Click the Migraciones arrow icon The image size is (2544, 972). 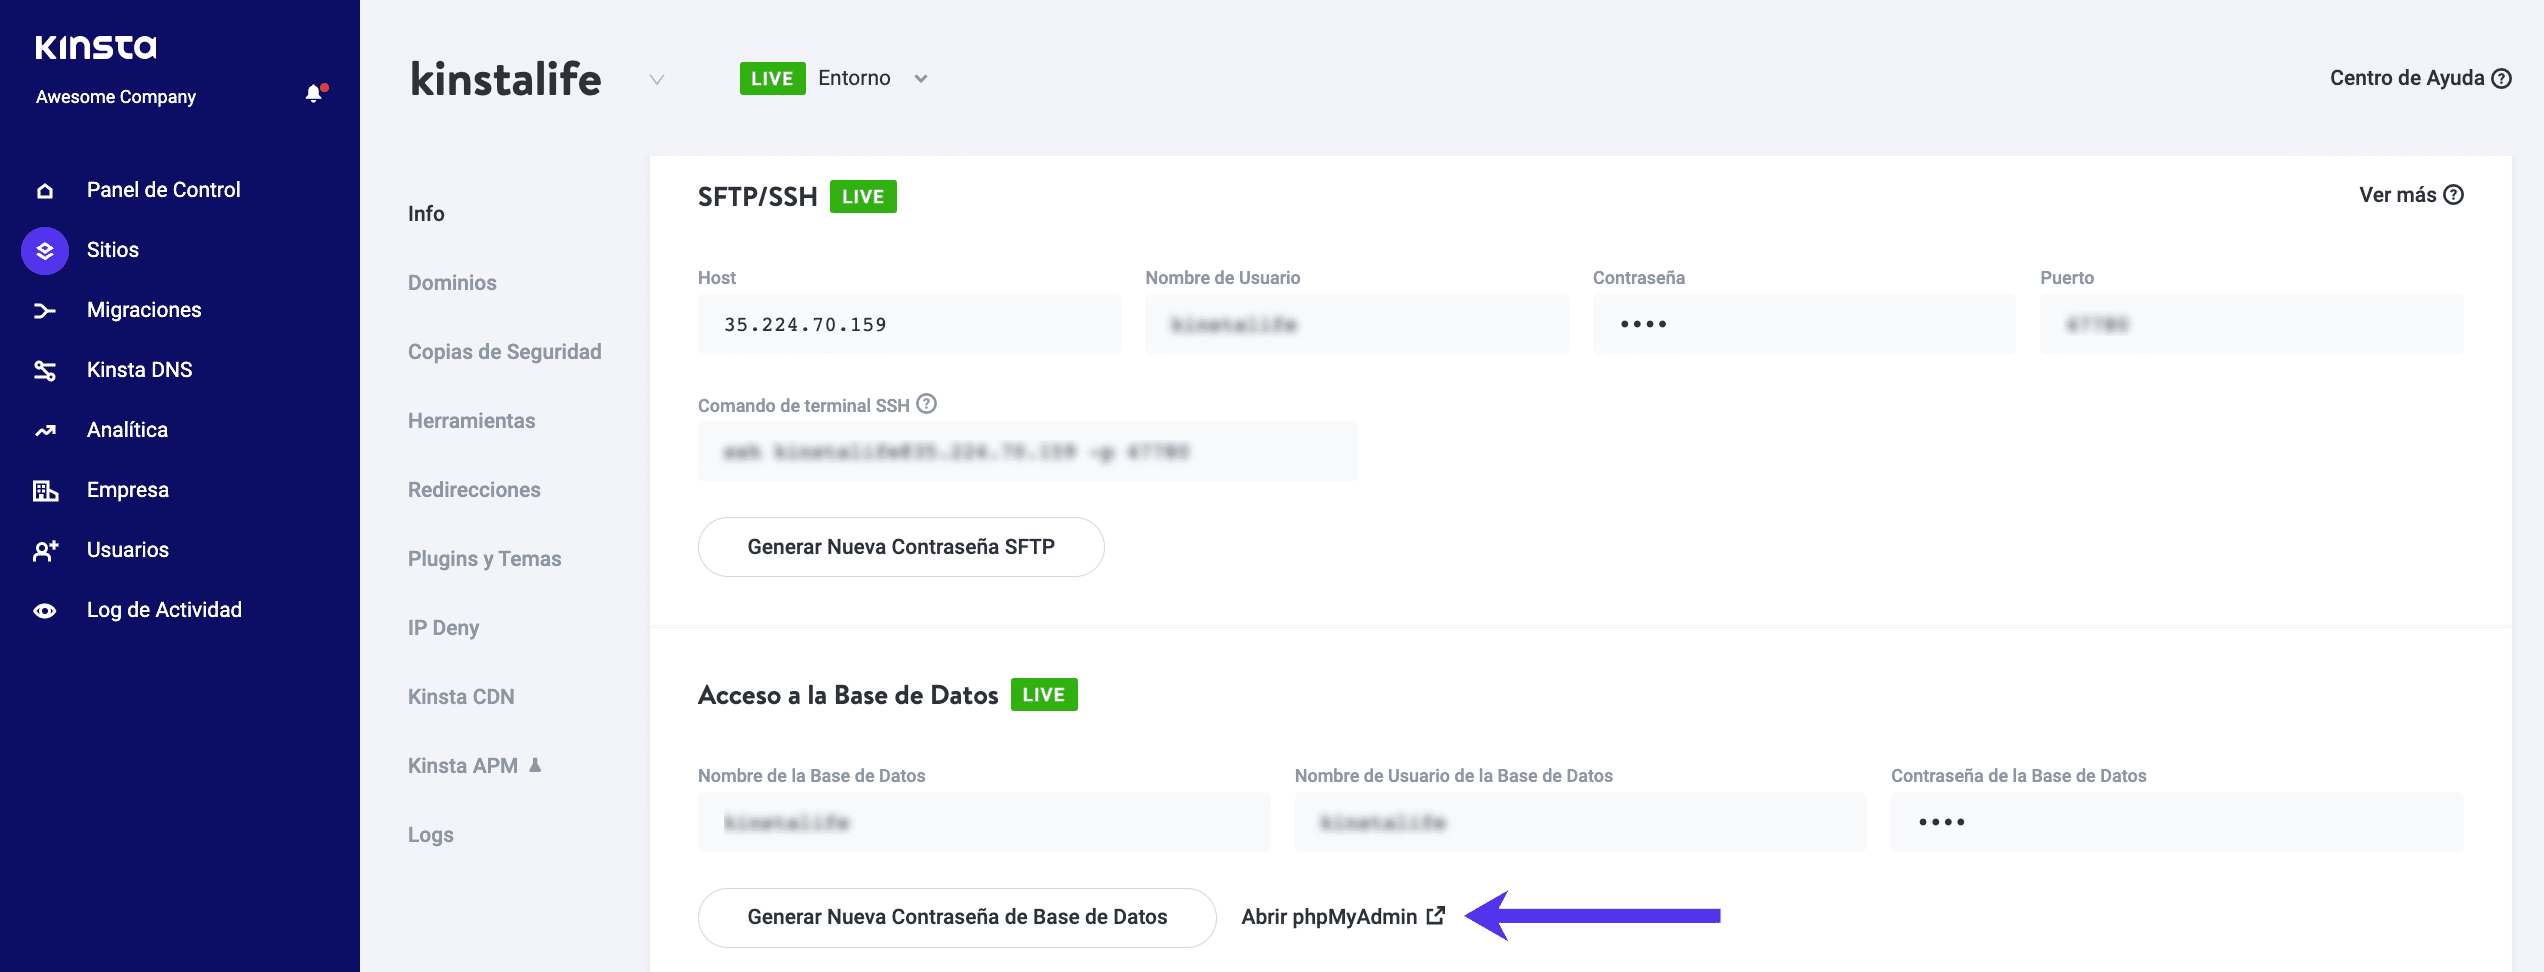pos(45,311)
